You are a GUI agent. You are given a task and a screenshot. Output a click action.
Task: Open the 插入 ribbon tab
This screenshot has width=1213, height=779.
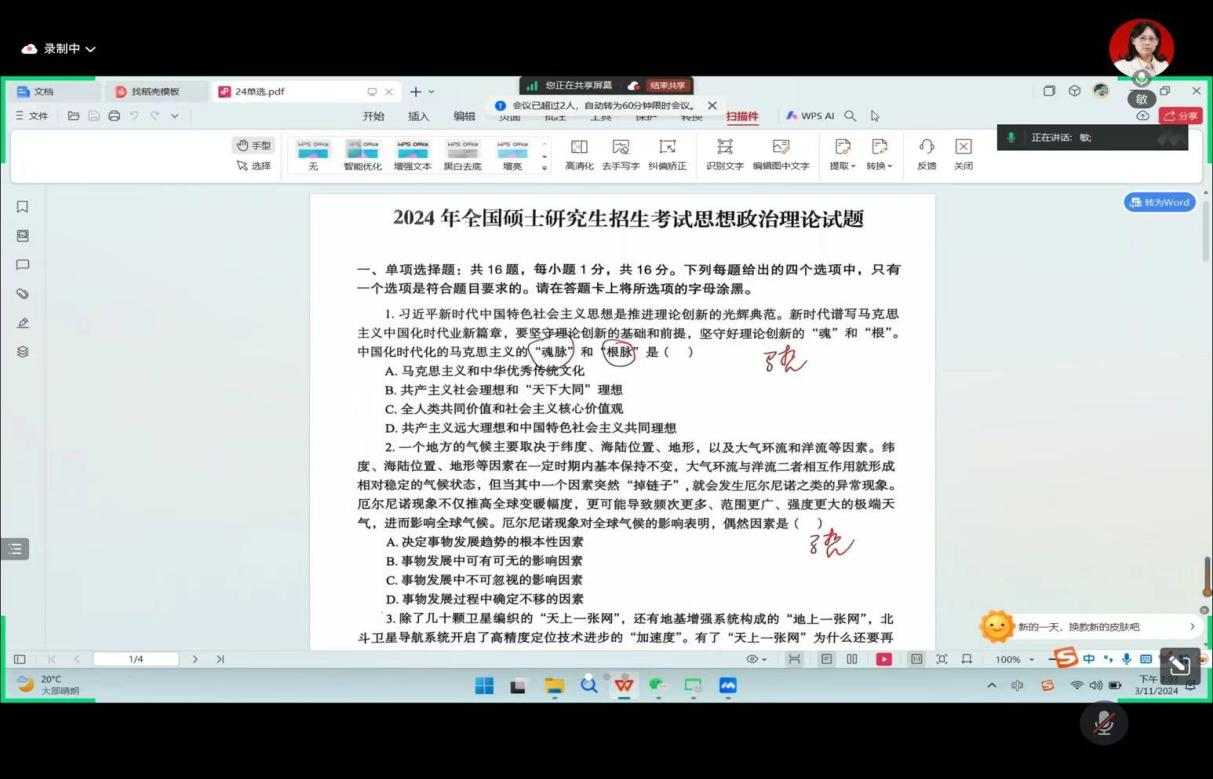(418, 116)
